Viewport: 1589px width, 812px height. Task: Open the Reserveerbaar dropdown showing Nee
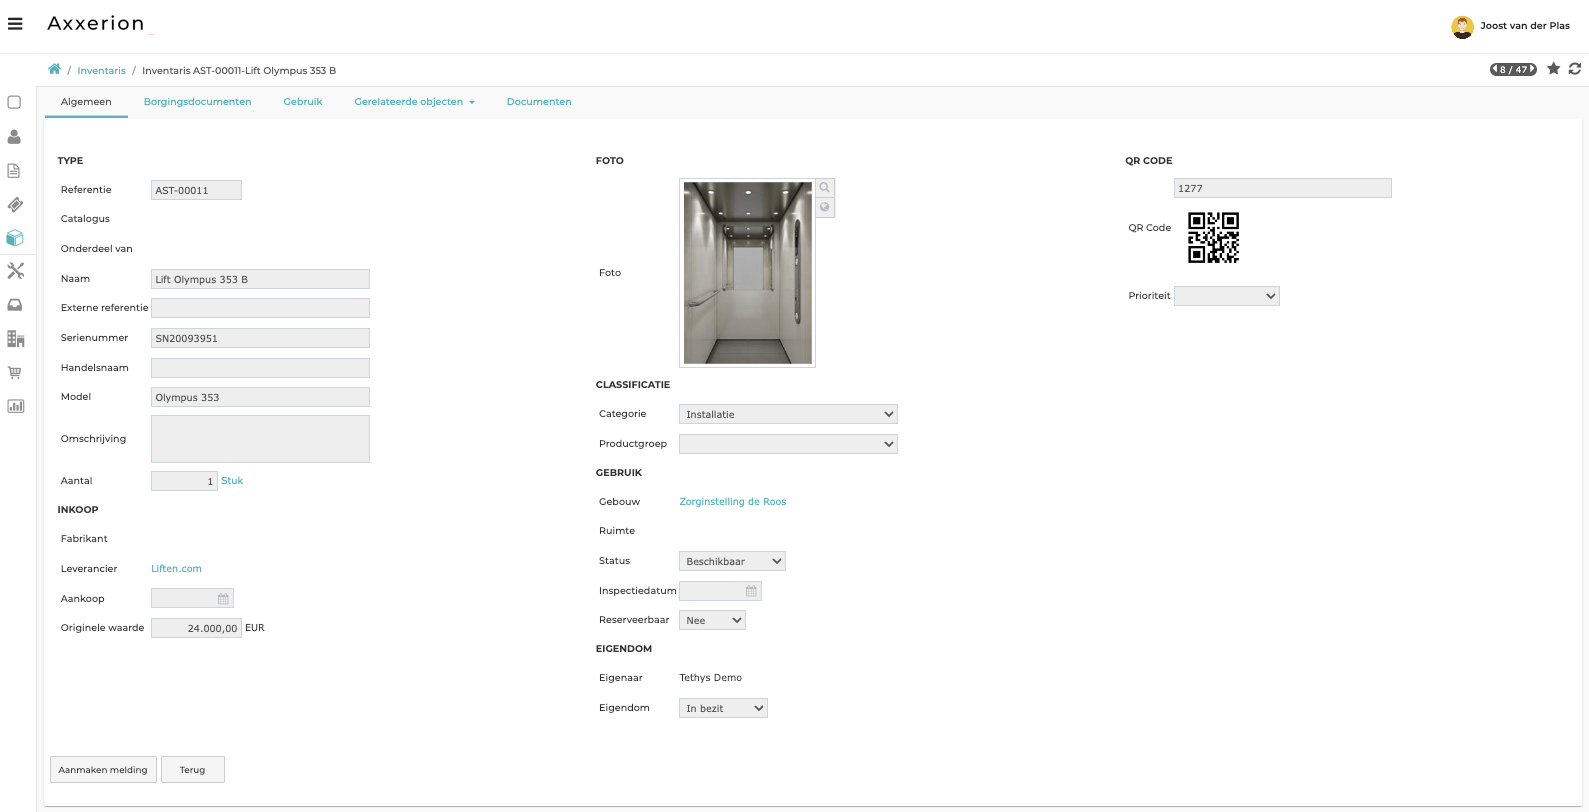[712, 620]
